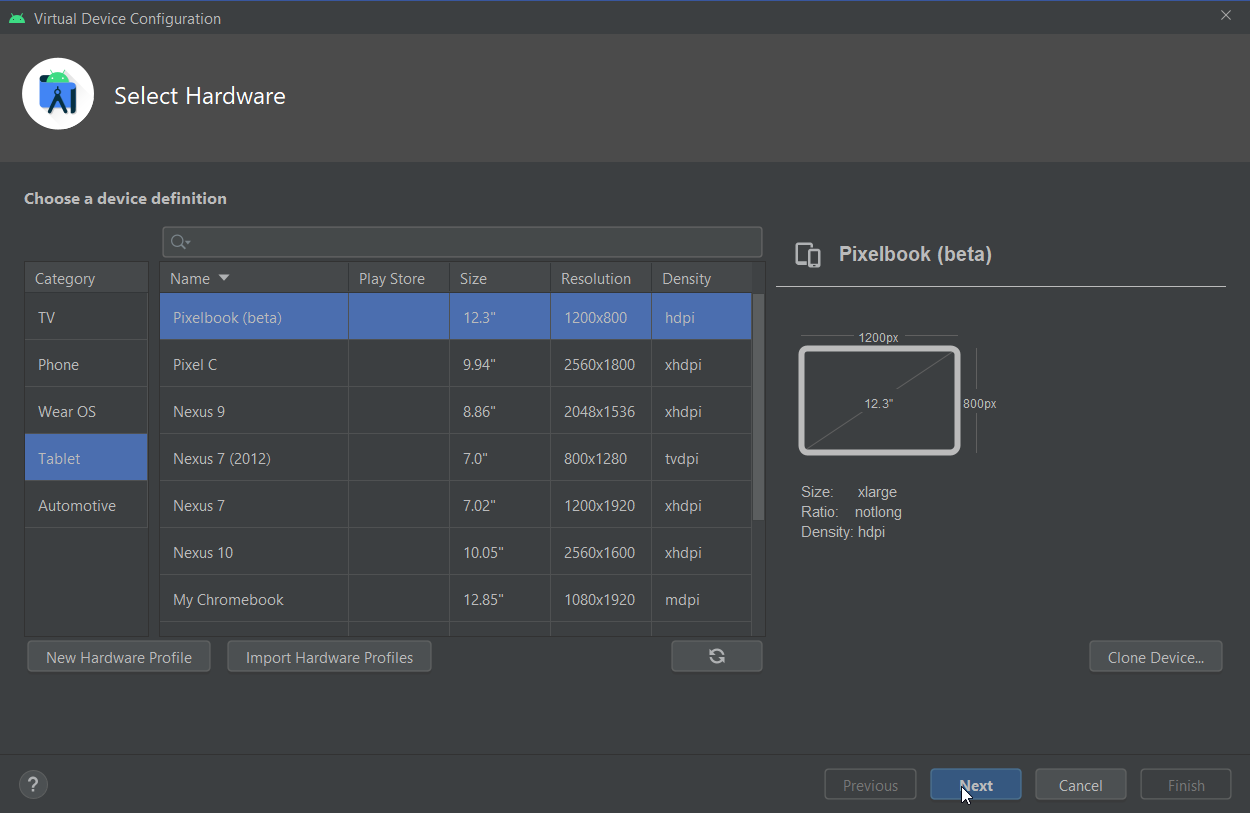Click the Density column header
The height and width of the screenshot is (813, 1250).
tap(702, 278)
